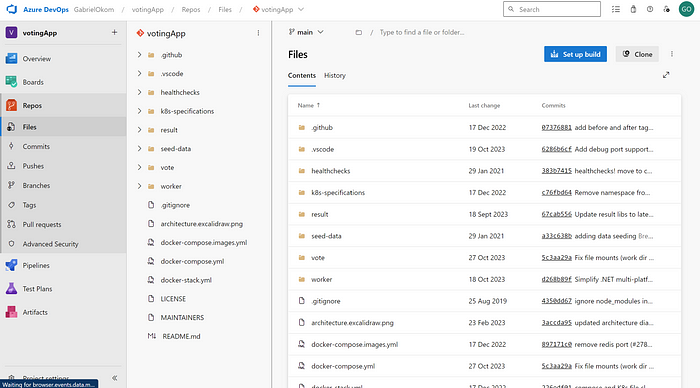The image size is (700, 388).
Task: Open architecture.excalidraw.png in the file table
Action: 352,323
